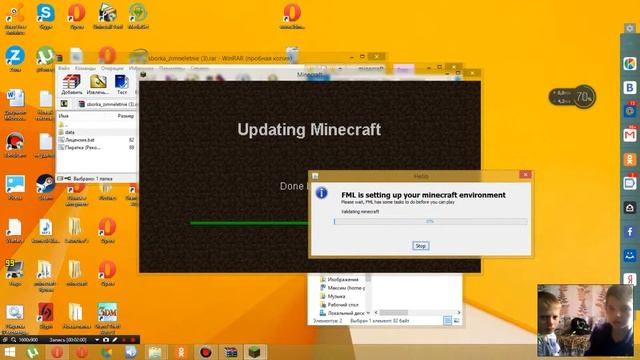Open the Операции menu in WinRAR

tap(112, 68)
